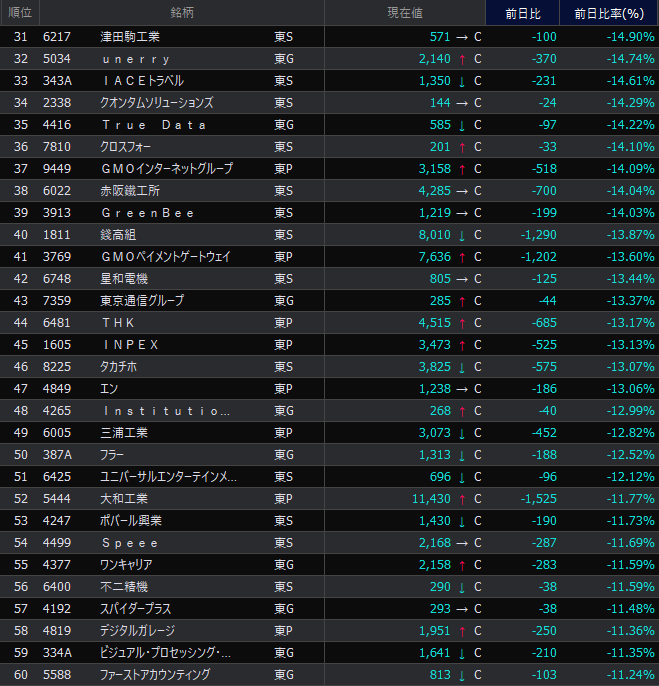Select デジタルガレージ stock name
Image resolution: width=659 pixels, height=686 pixels.
137,631
